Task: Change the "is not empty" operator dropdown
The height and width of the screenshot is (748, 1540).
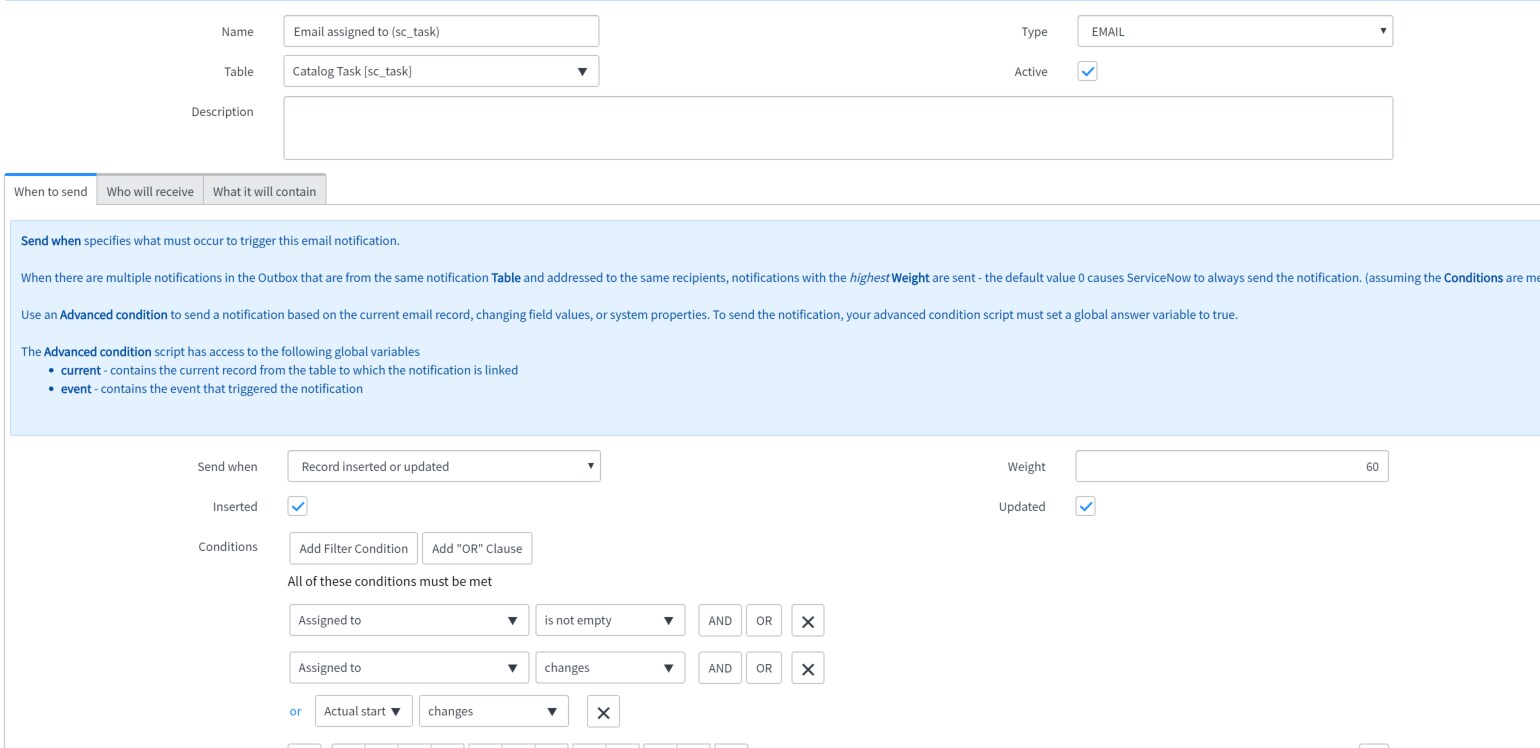Action: 610,621
